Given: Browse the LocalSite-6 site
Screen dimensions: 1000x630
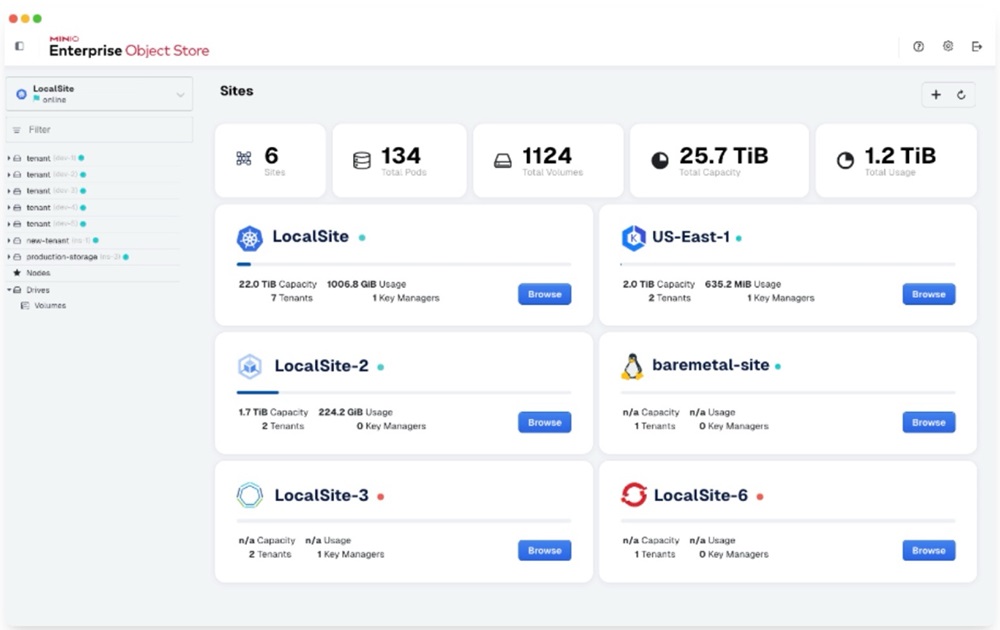Looking at the screenshot, I should 929,550.
